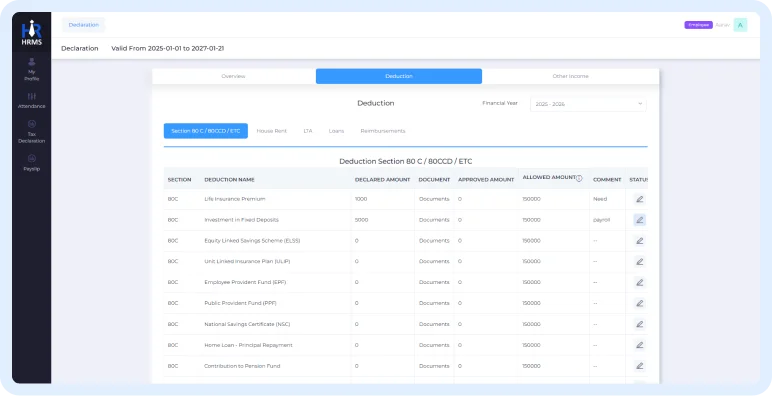The width and height of the screenshot is (772, 396).
Task: Click the user avatar letter A
Action: pos(740,25)
